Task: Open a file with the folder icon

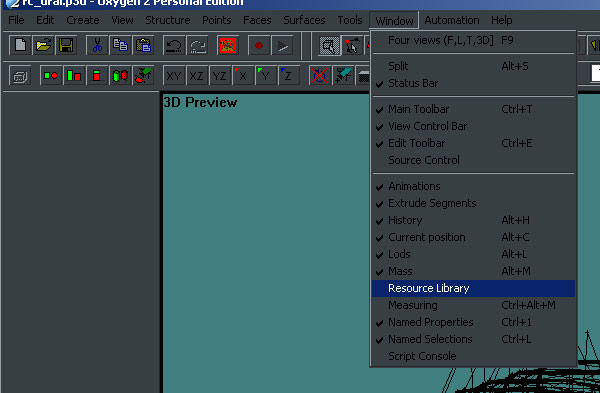Action: click(43, 46)
